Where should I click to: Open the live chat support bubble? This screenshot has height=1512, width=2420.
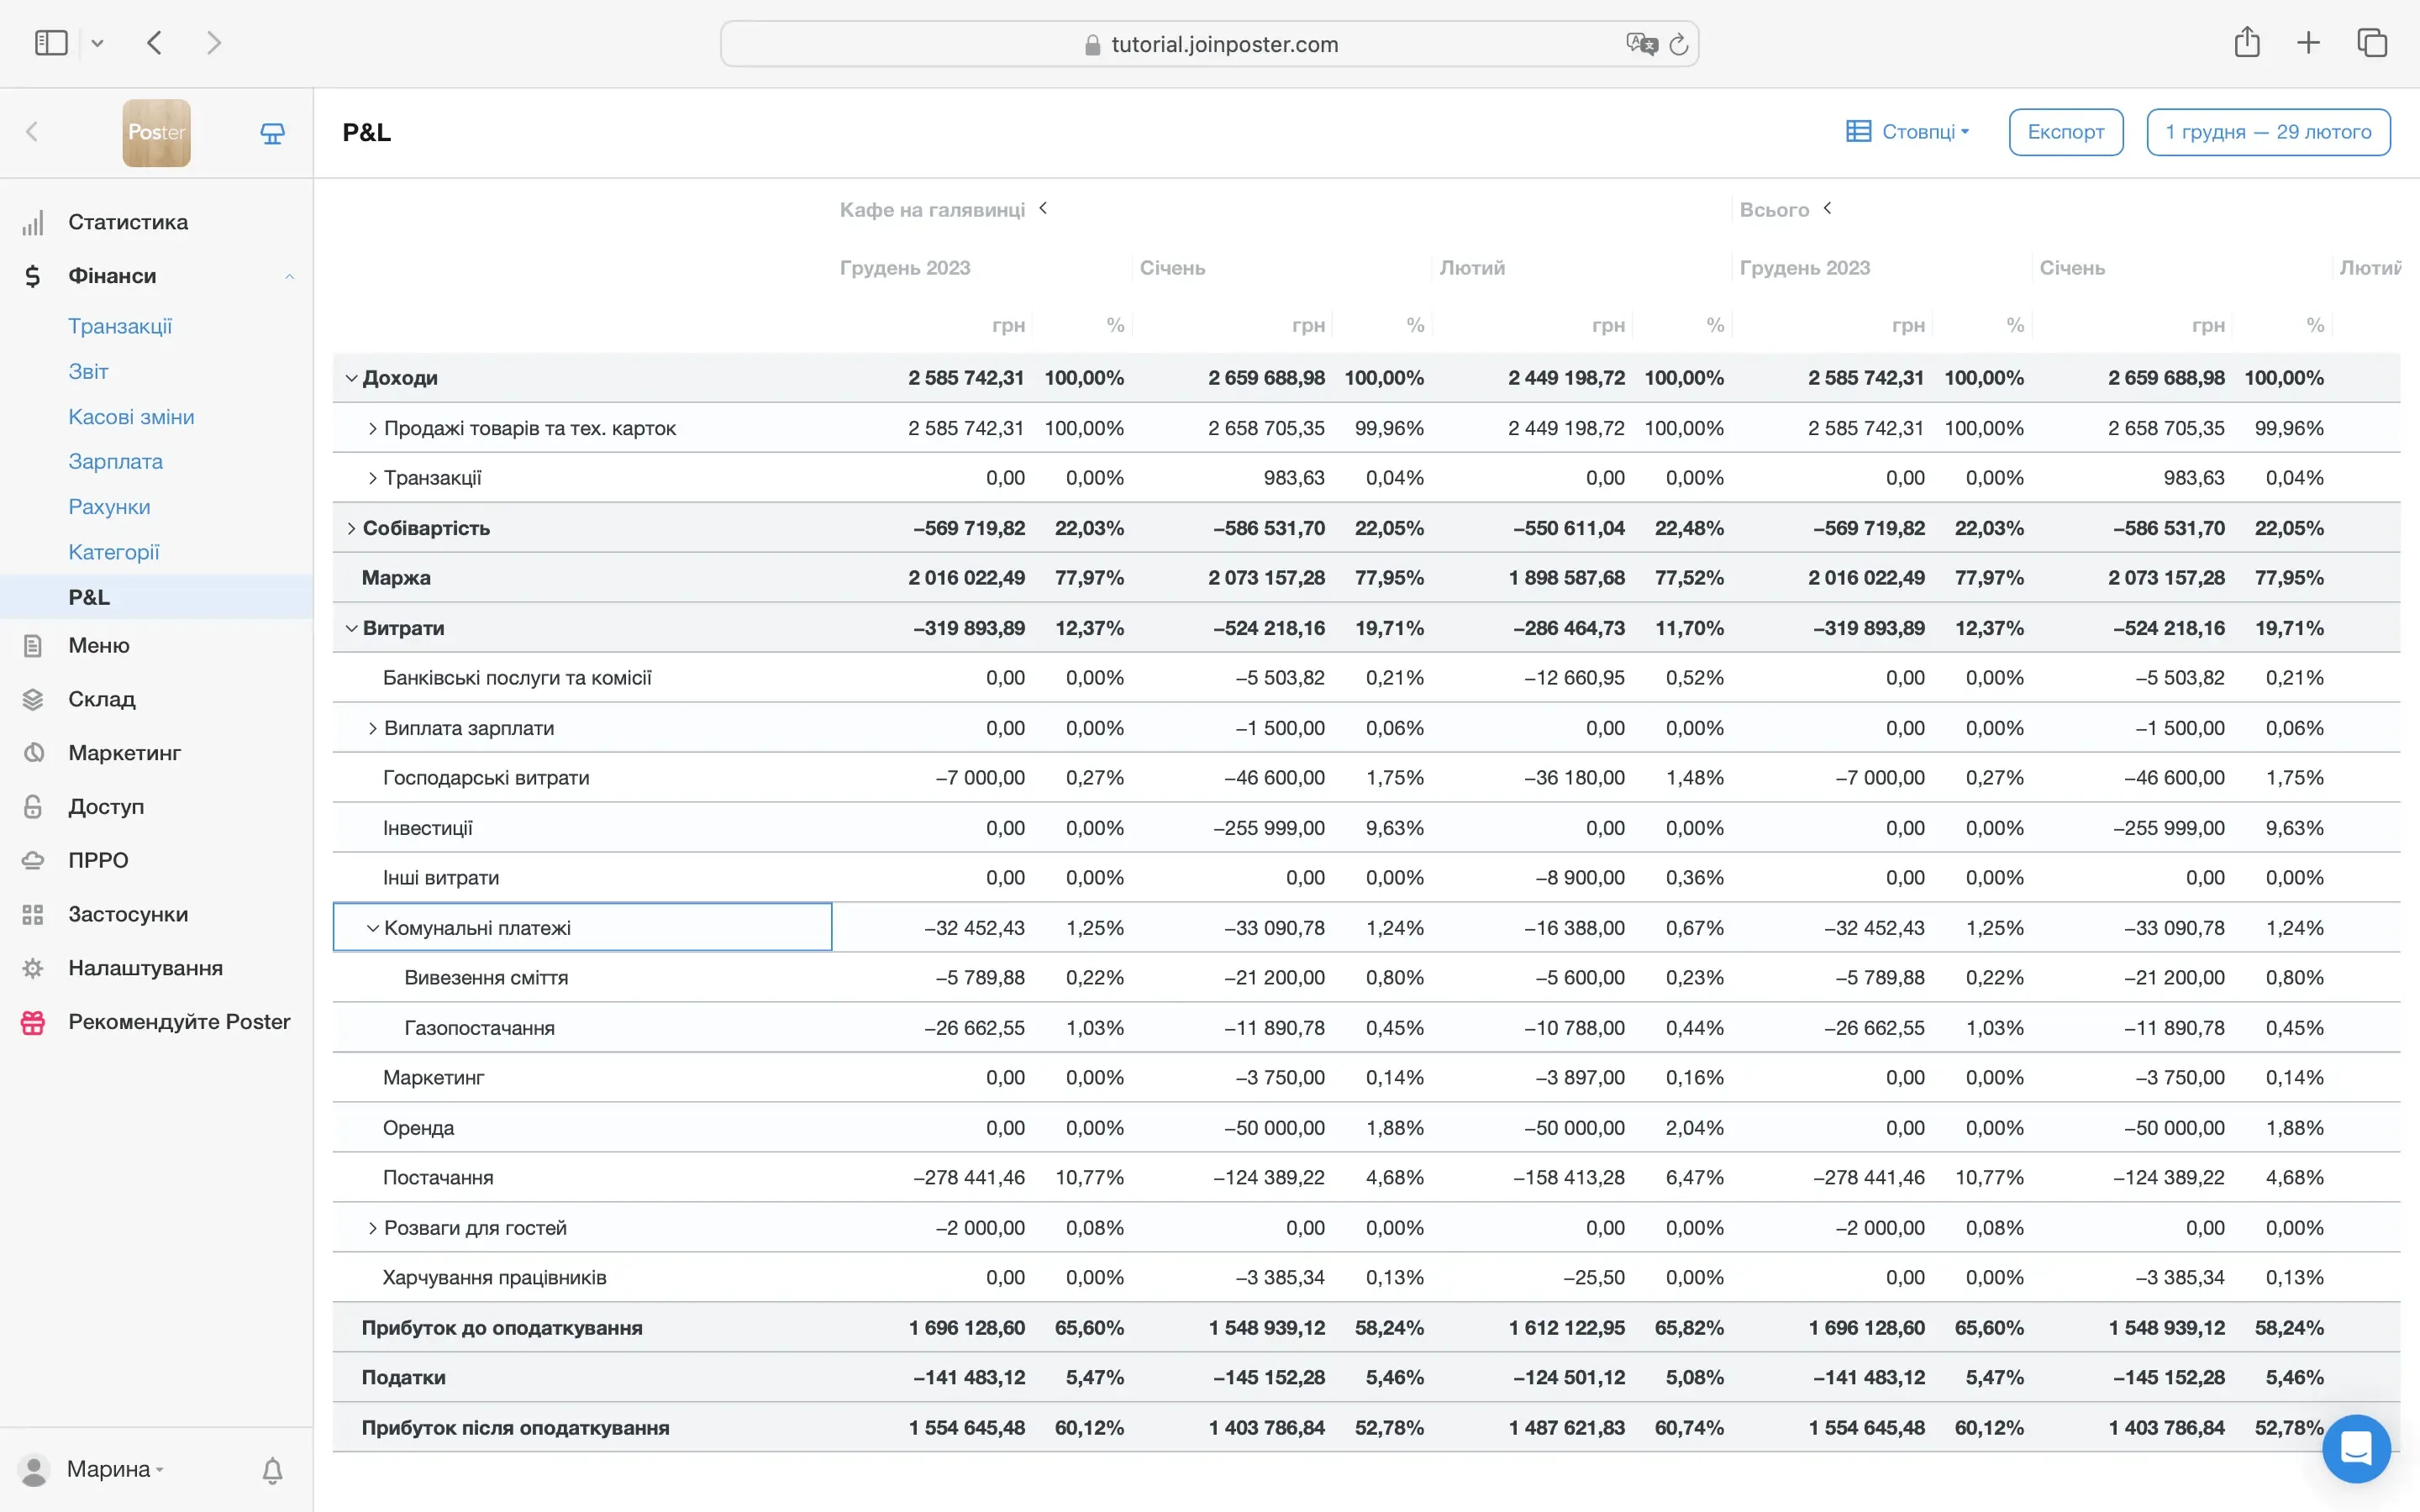coord(2355,1448)
